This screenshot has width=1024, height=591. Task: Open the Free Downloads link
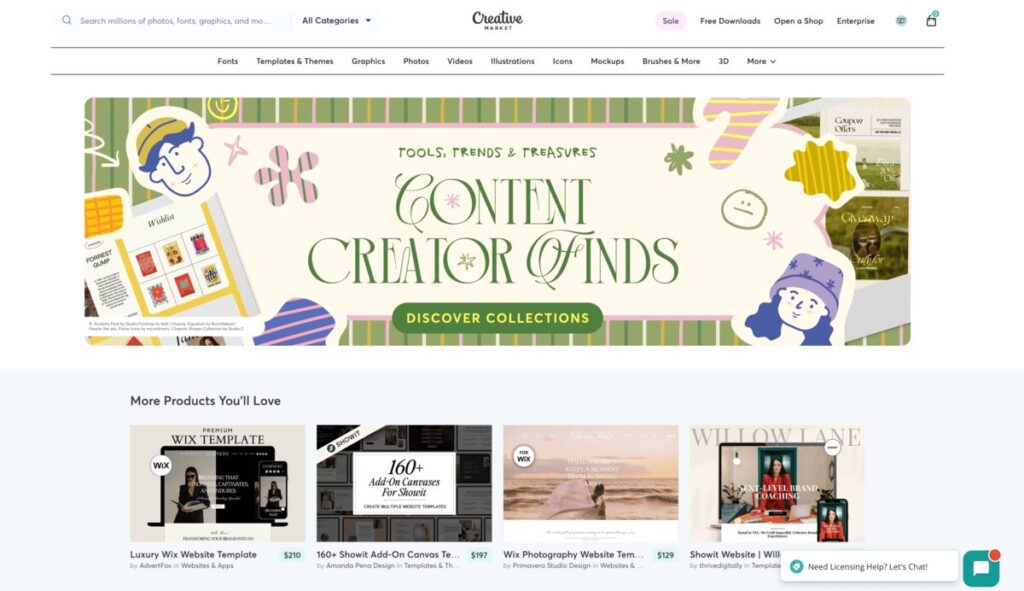(x=730, y=21)
